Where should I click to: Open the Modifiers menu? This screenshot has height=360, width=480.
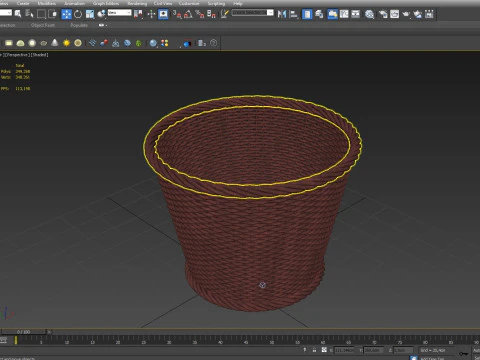[x=47, y=3]
